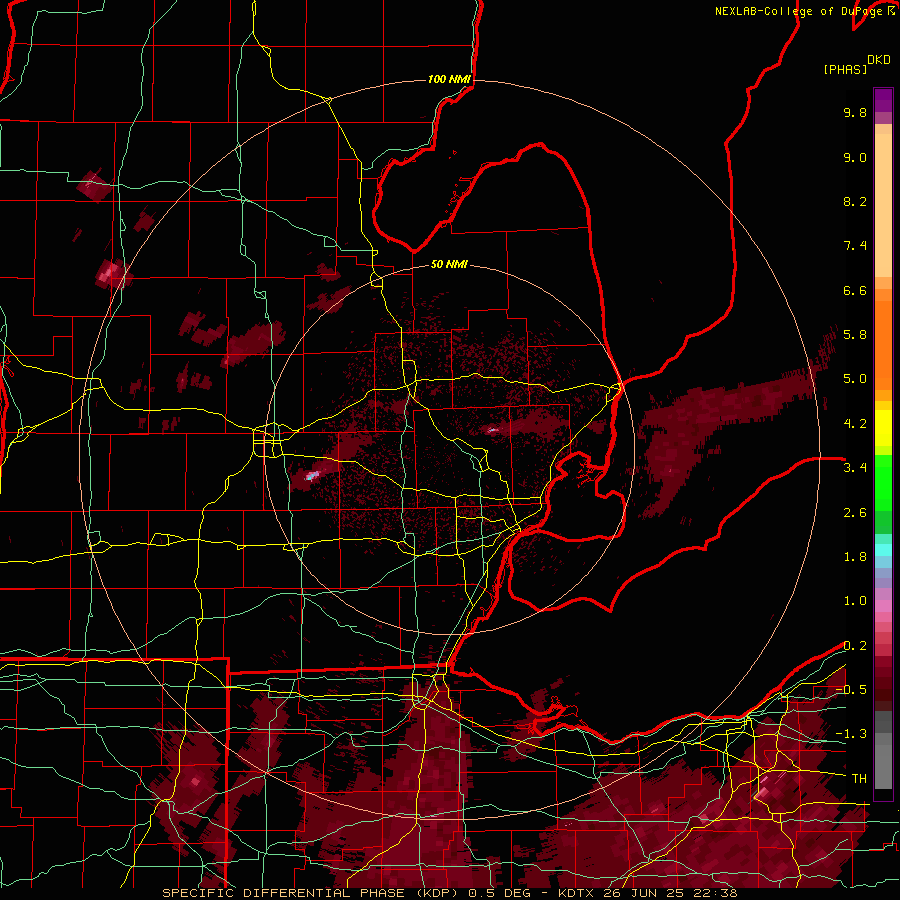Select the 9.8 legend value
Screen dimensions: 900x900
tap(855, 112)
